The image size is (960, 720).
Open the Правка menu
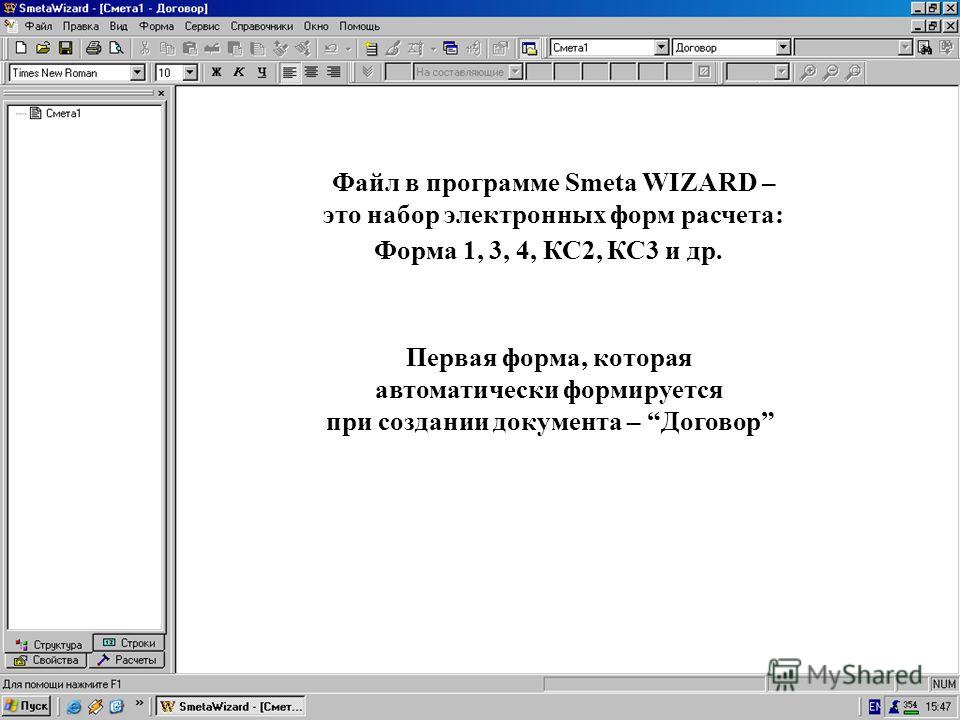(80, 26)
